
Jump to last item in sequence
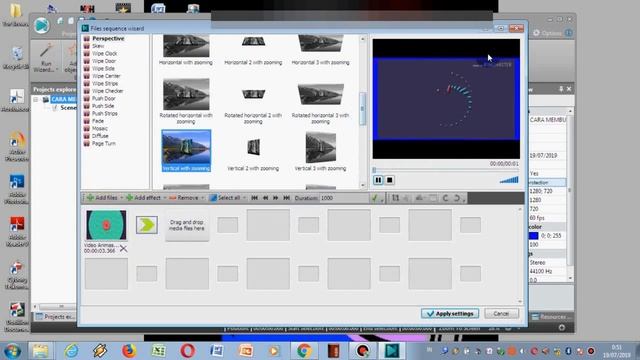coord(287,198)
